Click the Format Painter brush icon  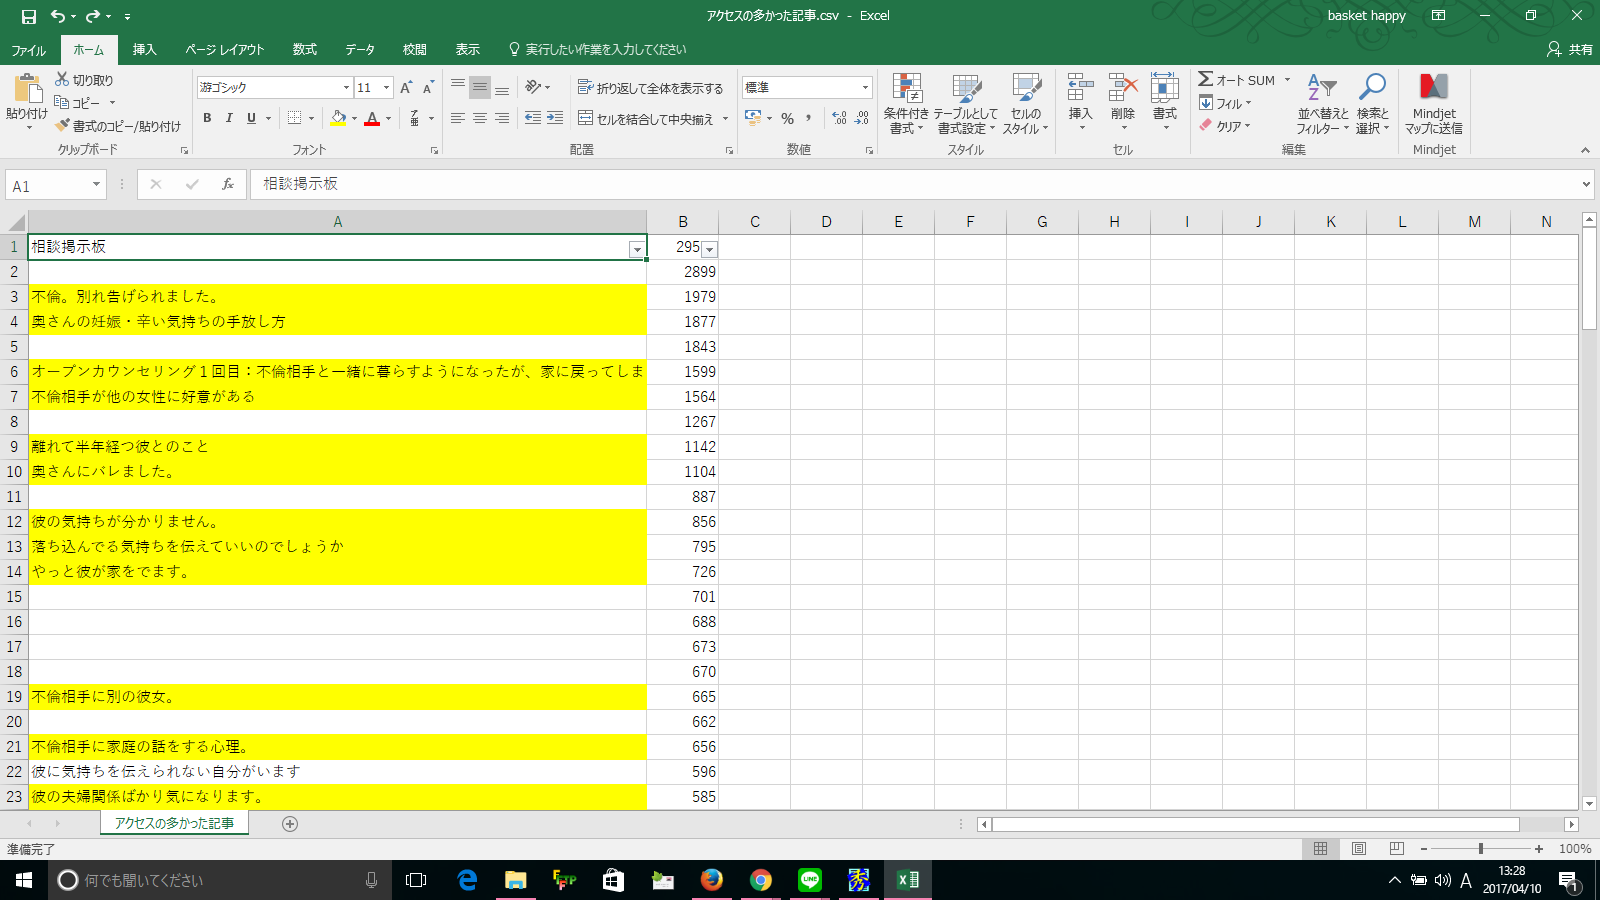click(x=63, y=126)
